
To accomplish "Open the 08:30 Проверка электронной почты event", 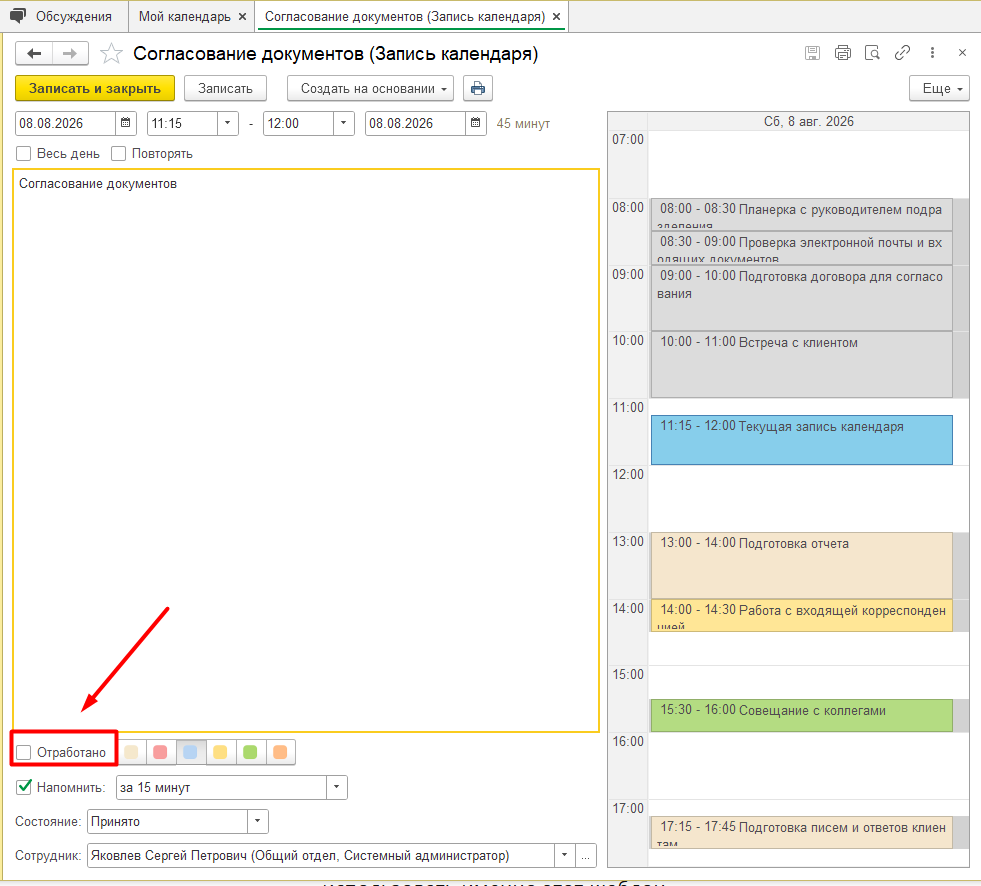I will 801,247.
